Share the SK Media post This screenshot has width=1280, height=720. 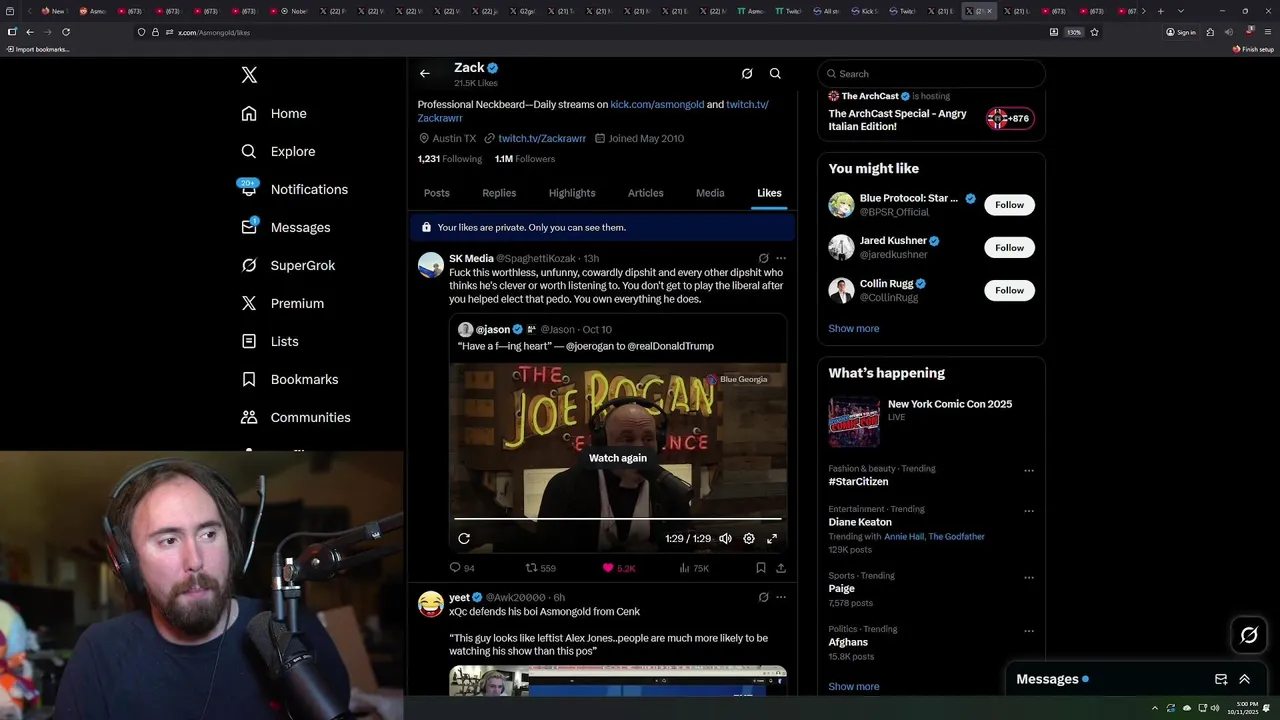pos(781,568)
